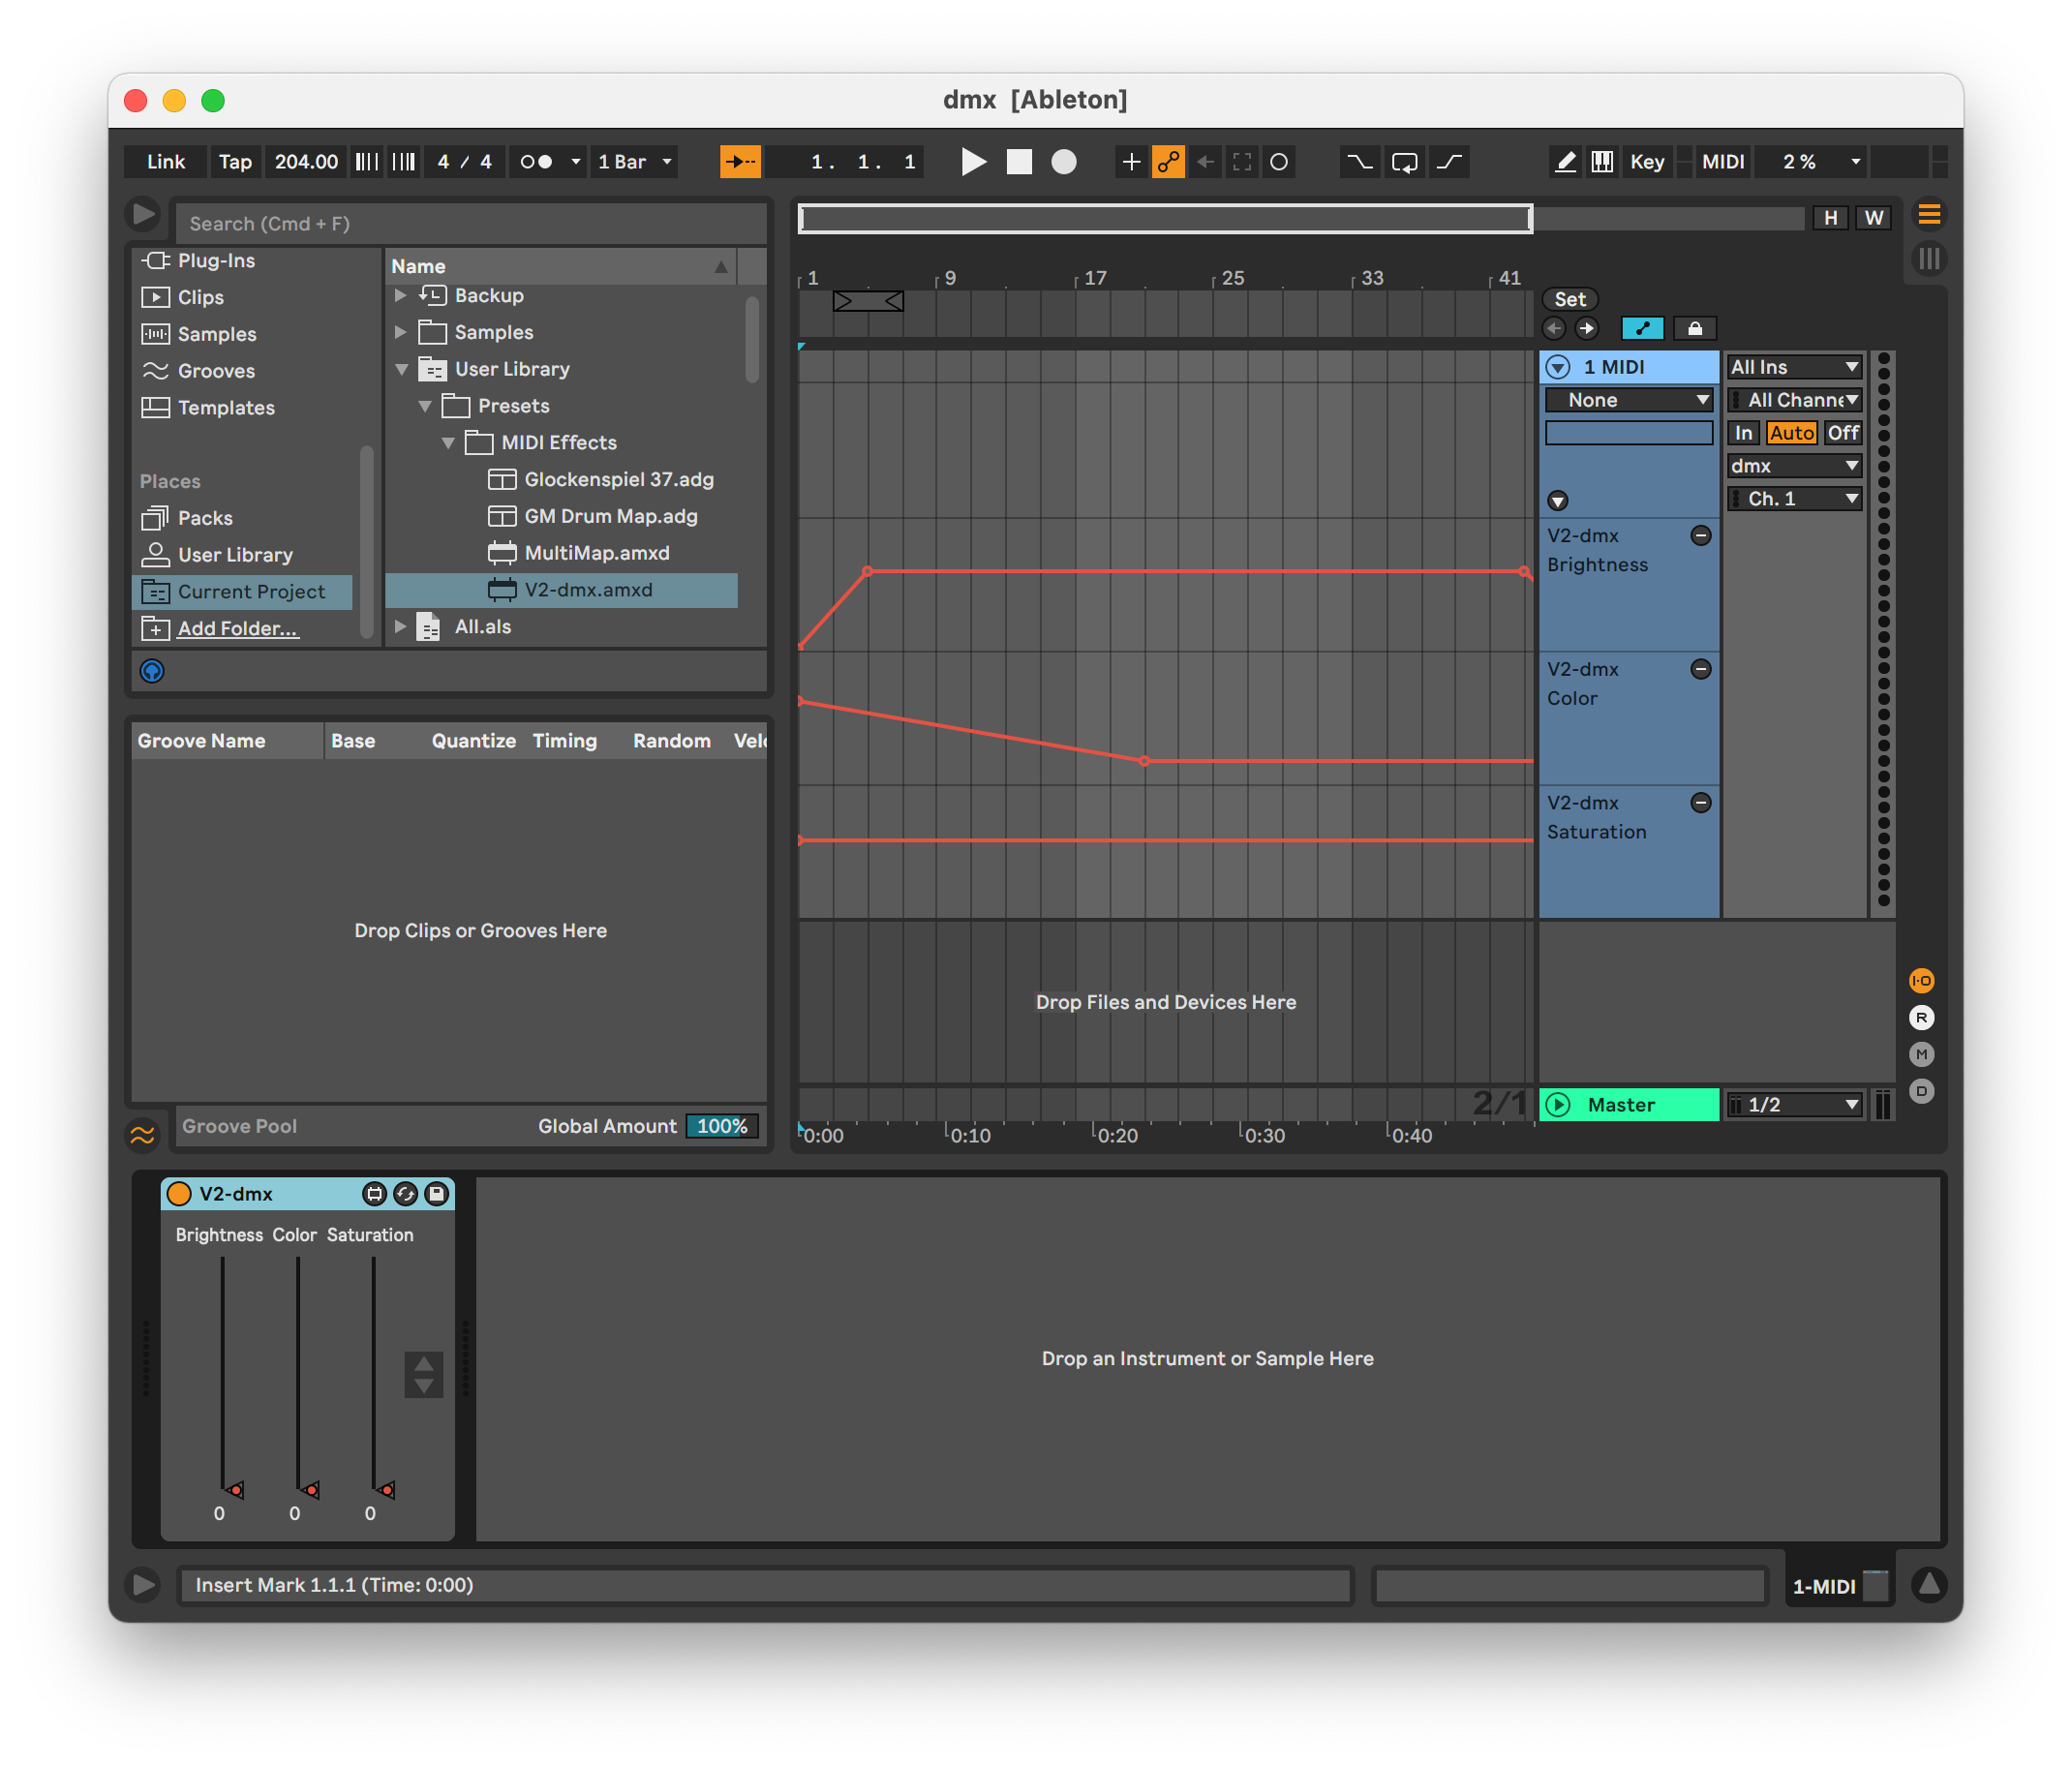Screen dimensions: 2072x1766
Task: Open the All Ins input dropdown
Action: pyautogui.click(x=1794, y=367)
